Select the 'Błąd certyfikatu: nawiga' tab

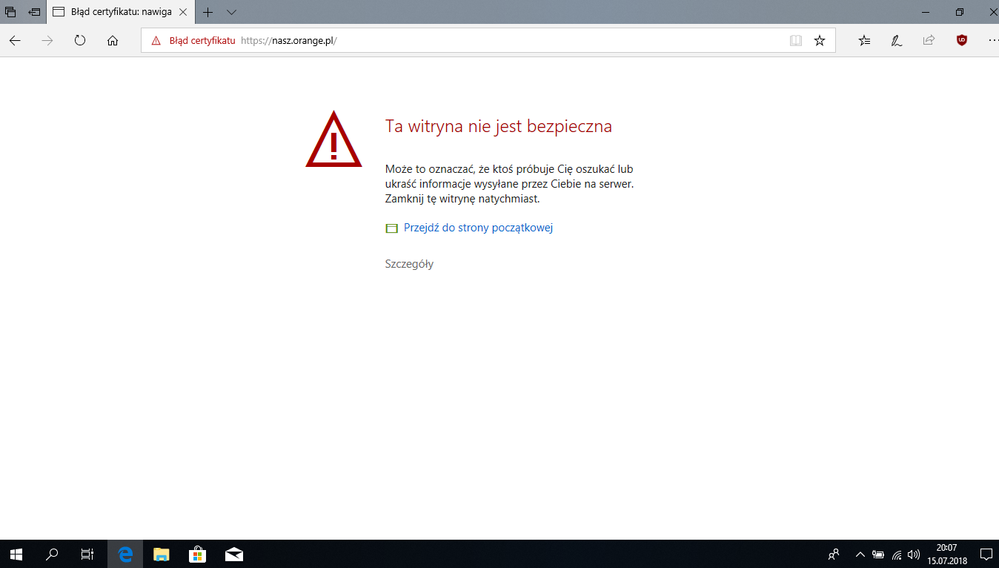pyautogui.click(x=120, y=11)
